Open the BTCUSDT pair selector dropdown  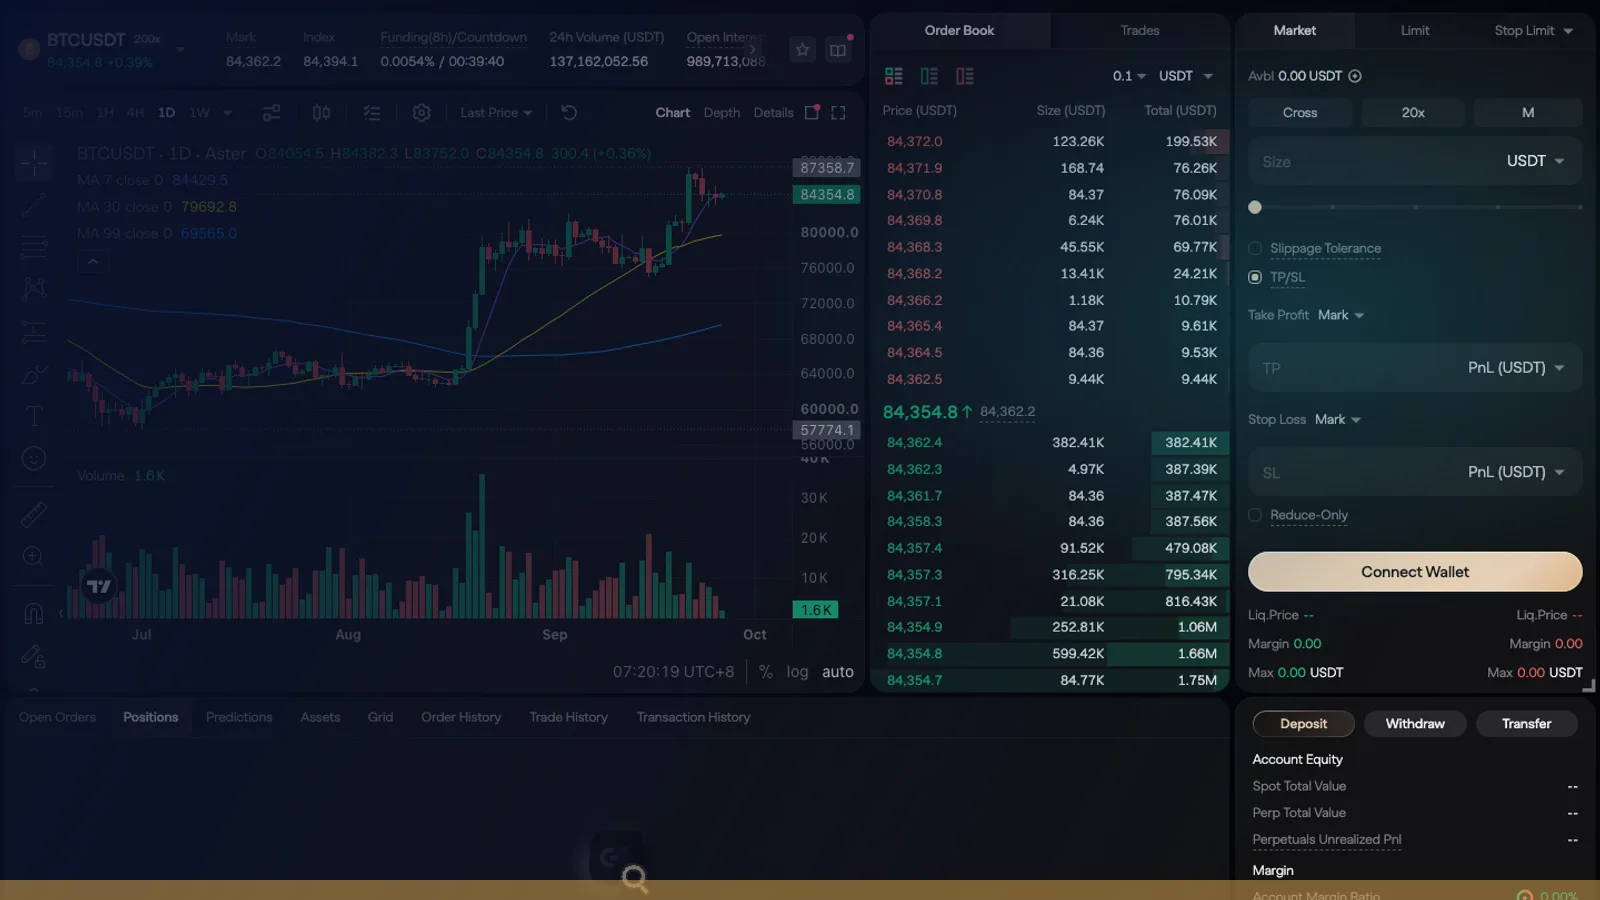180,48
